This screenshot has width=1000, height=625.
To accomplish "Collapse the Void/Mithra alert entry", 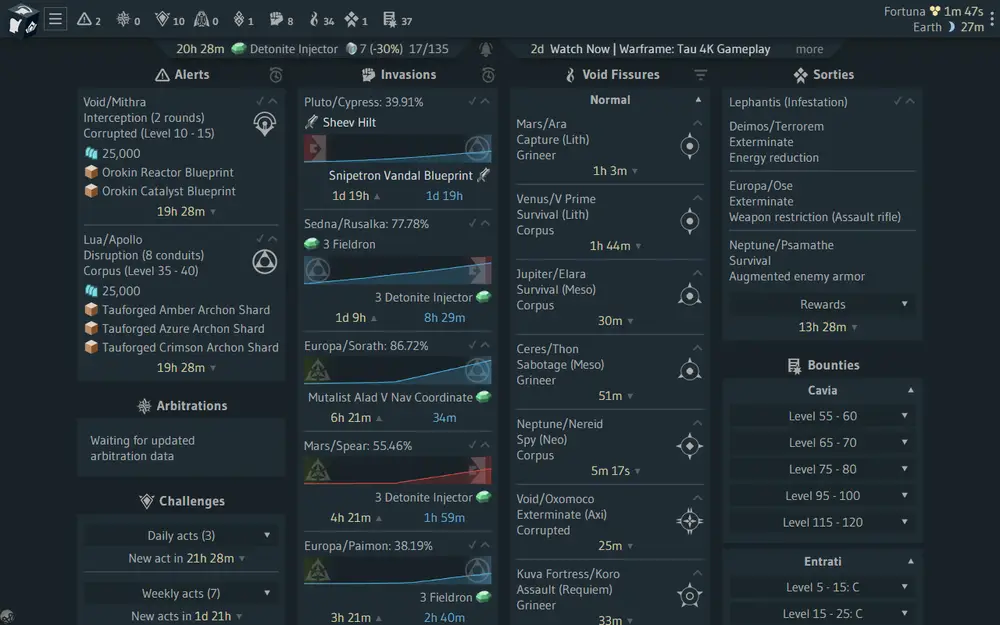I will coord(273,101).
